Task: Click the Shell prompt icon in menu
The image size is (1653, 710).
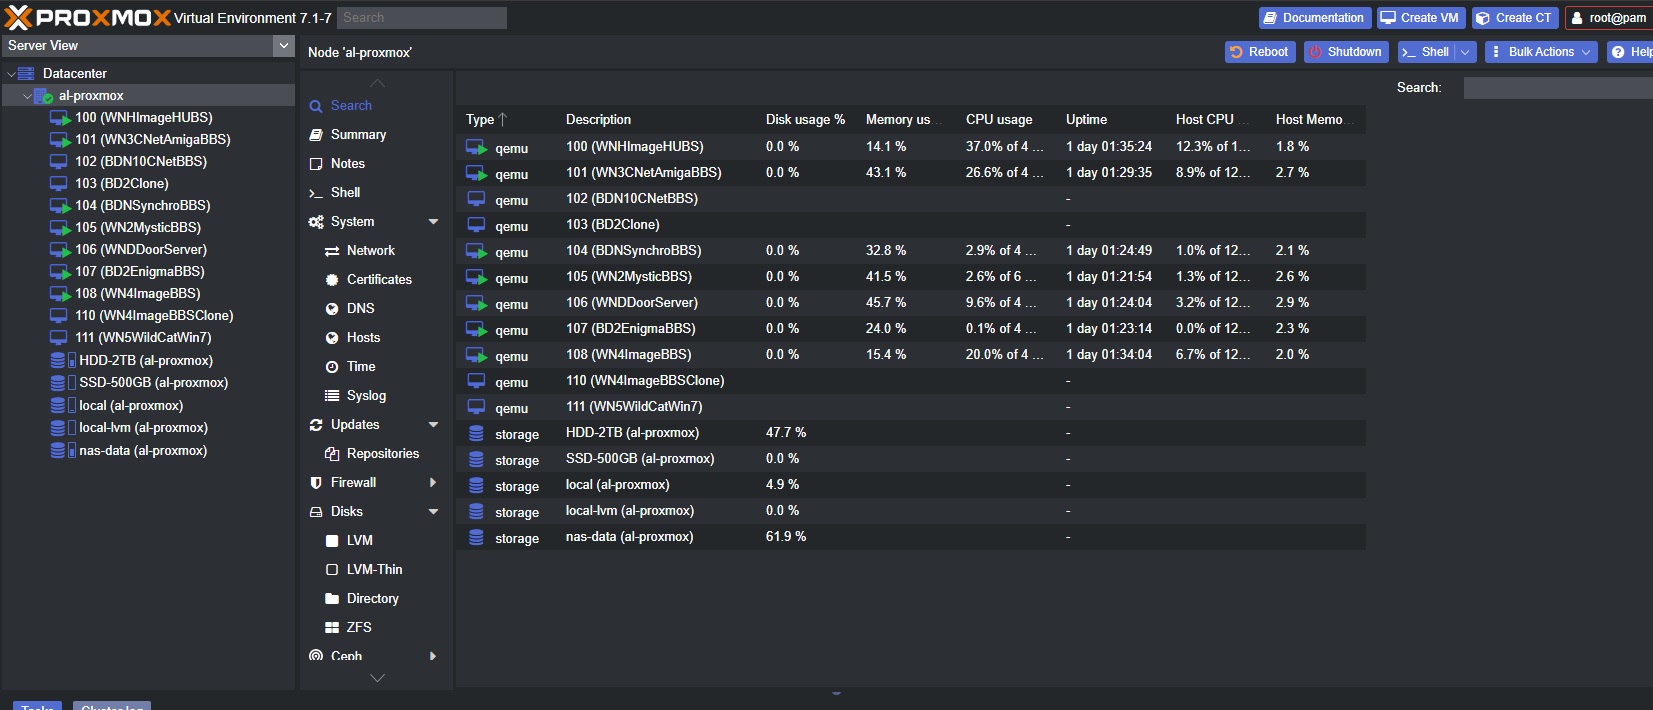Action: tap(316, 193)
